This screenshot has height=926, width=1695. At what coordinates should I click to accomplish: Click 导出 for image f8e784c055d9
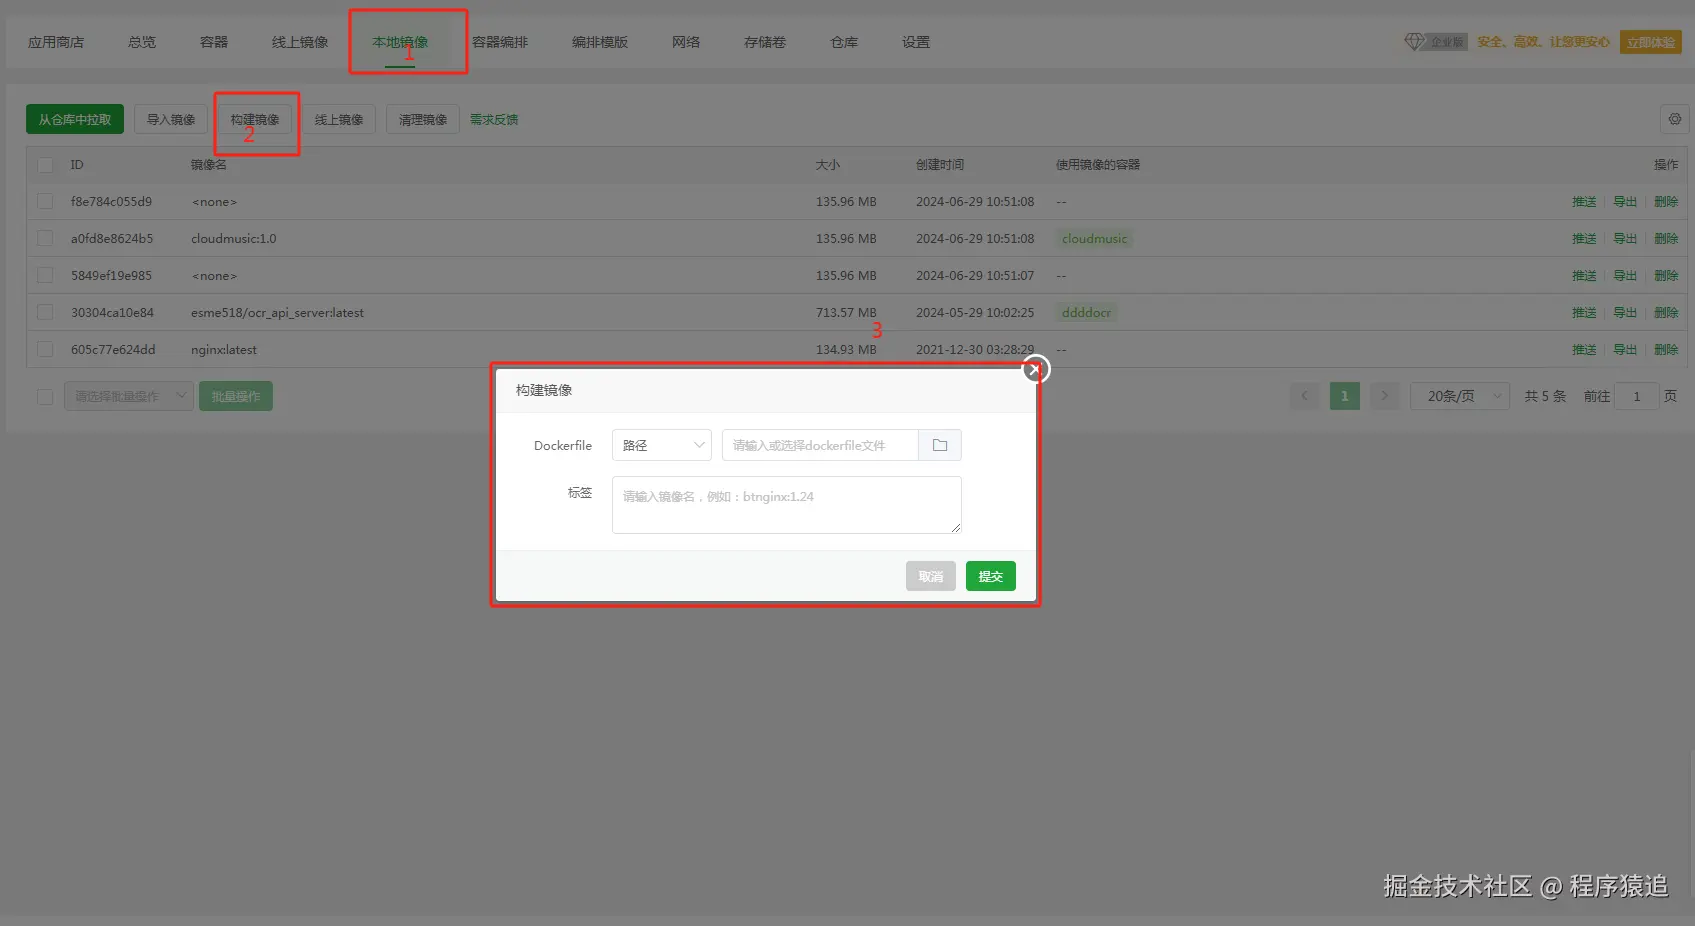(x=1625, y=202)
